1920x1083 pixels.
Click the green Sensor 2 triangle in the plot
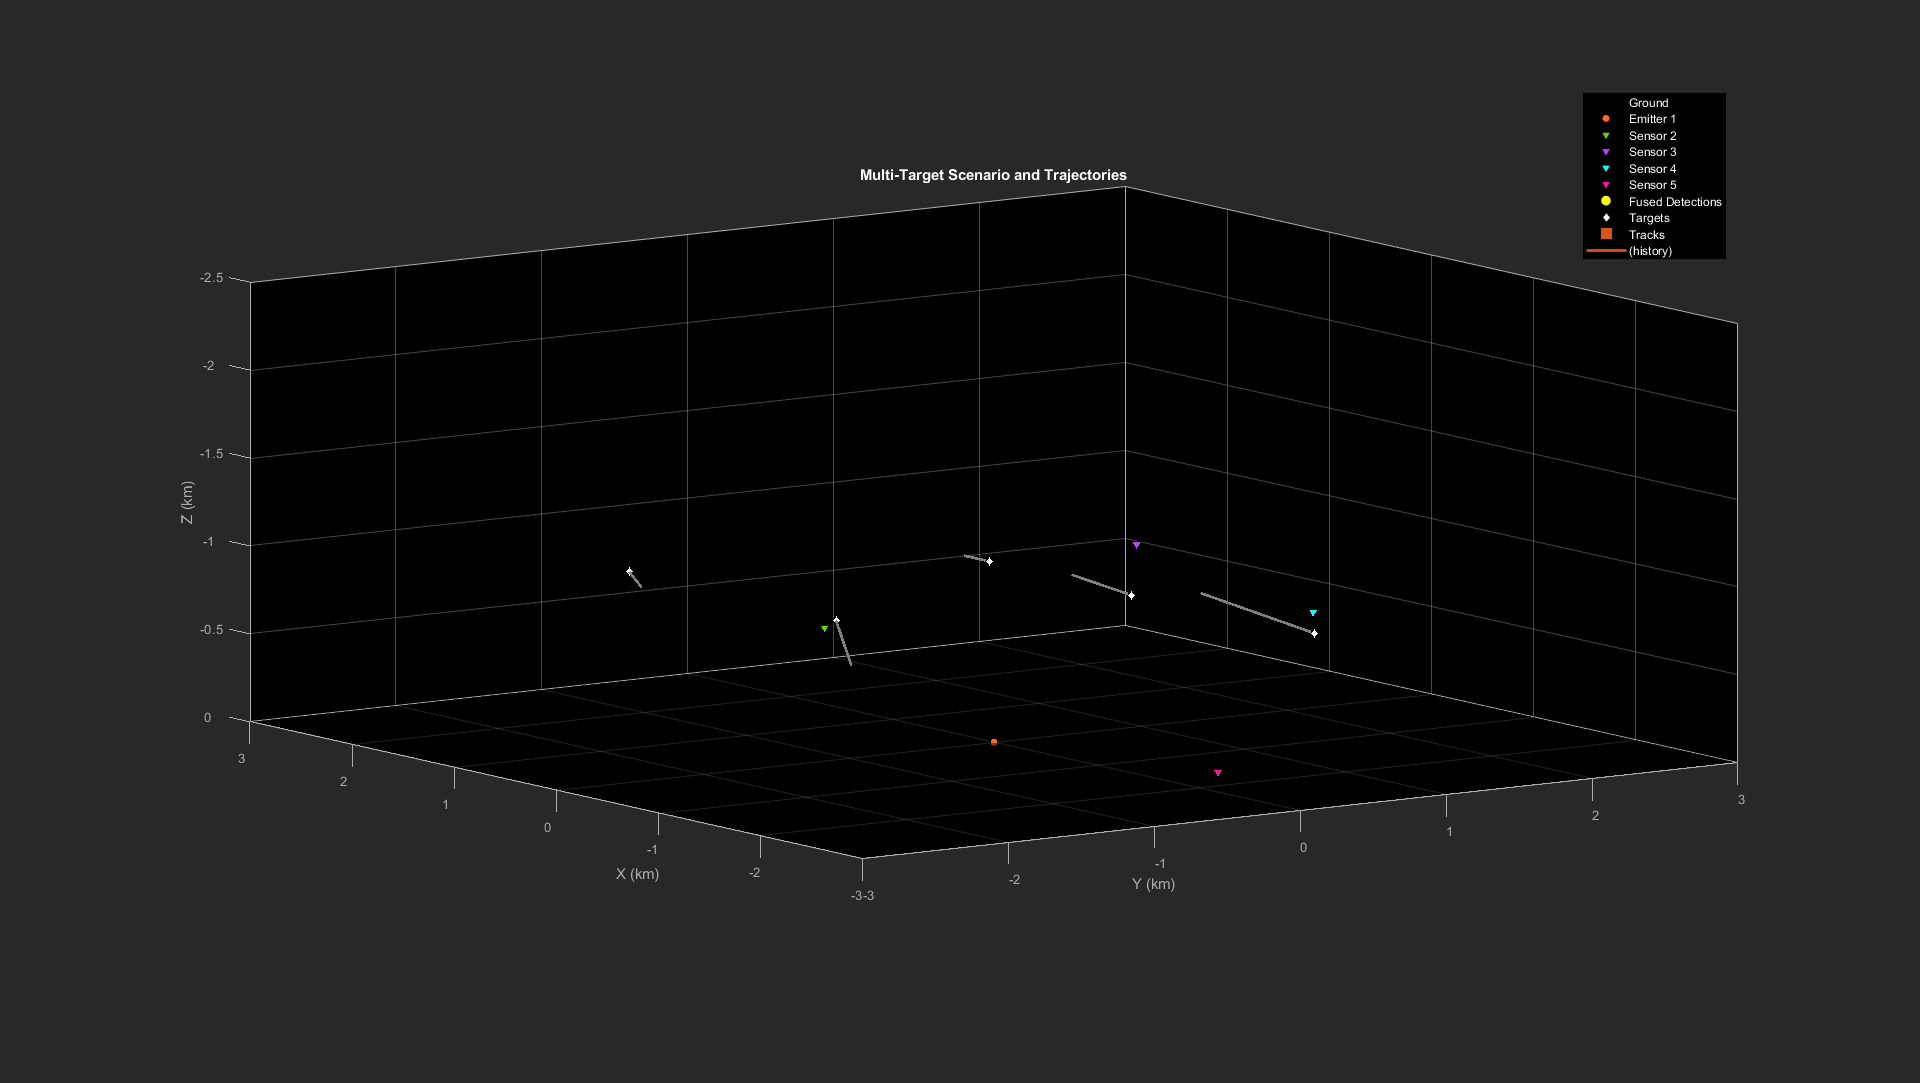click(x=824, y=629)
